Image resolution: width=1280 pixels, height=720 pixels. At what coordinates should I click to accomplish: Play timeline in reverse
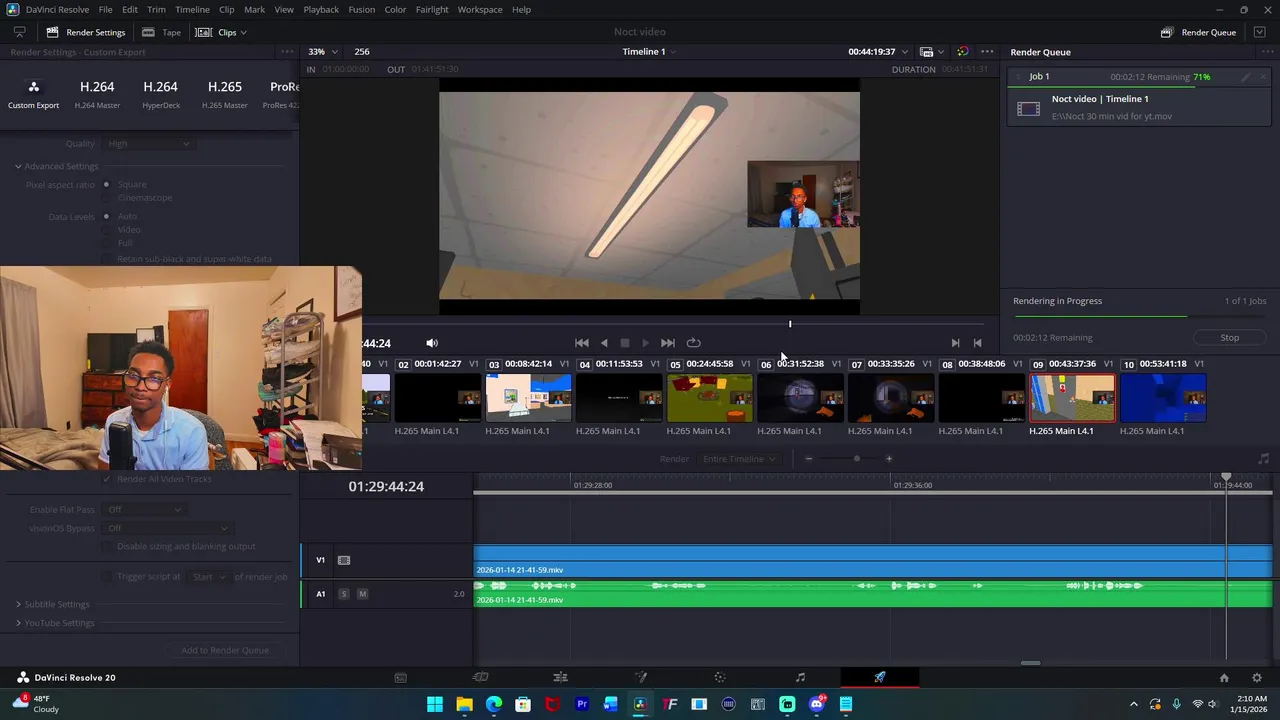pos(604,343)
